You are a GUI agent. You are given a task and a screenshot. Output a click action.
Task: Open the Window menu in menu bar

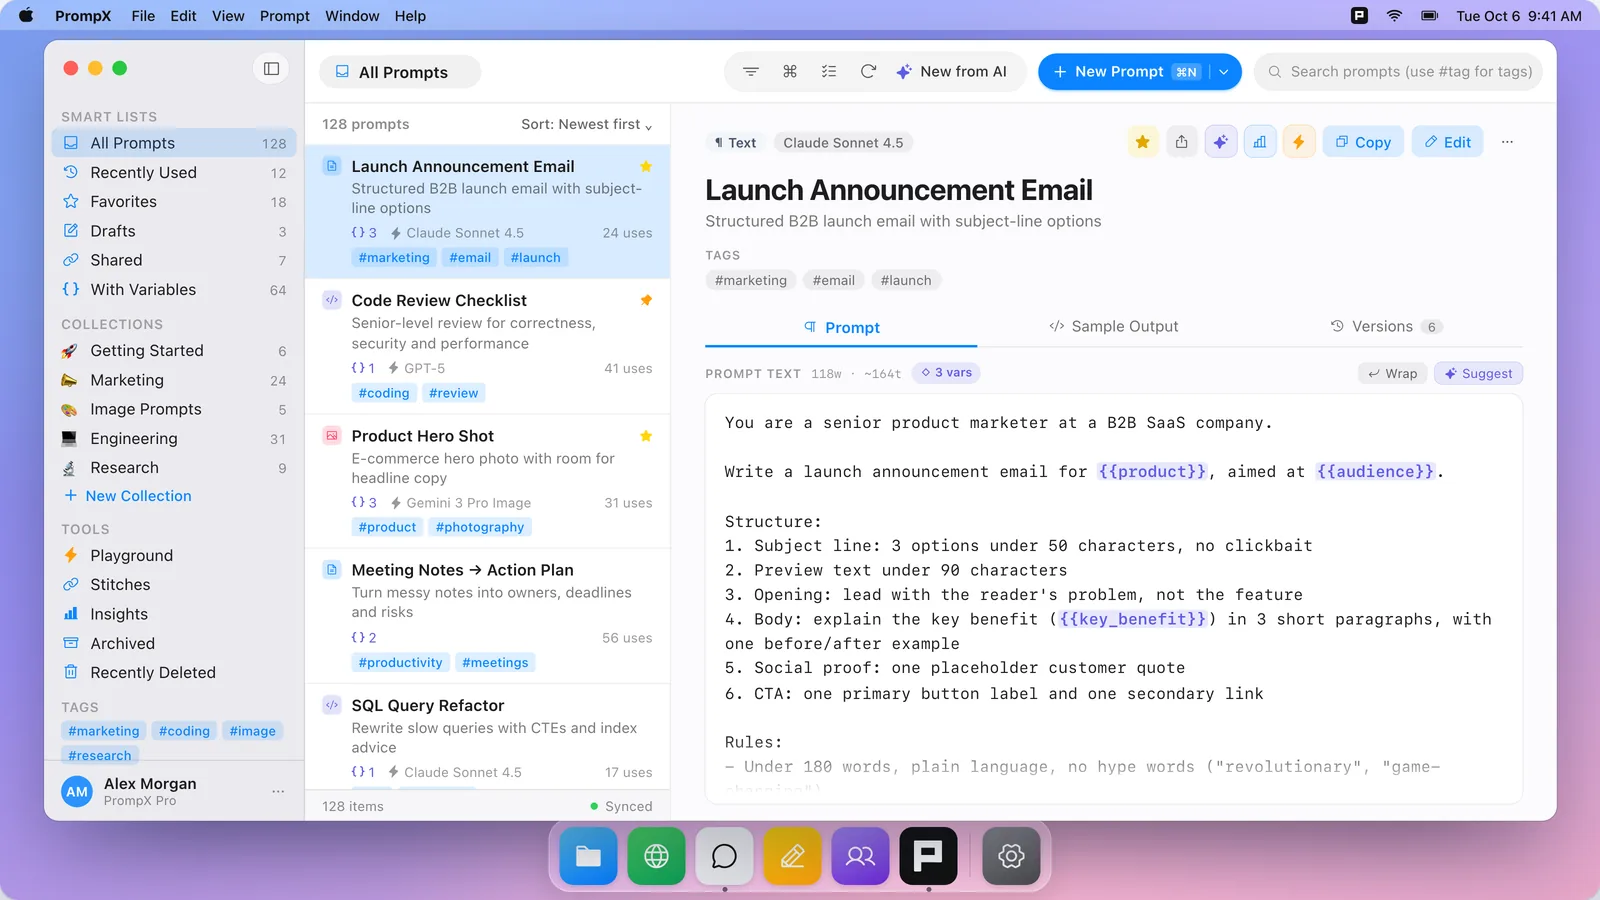(x=352, y=16)
